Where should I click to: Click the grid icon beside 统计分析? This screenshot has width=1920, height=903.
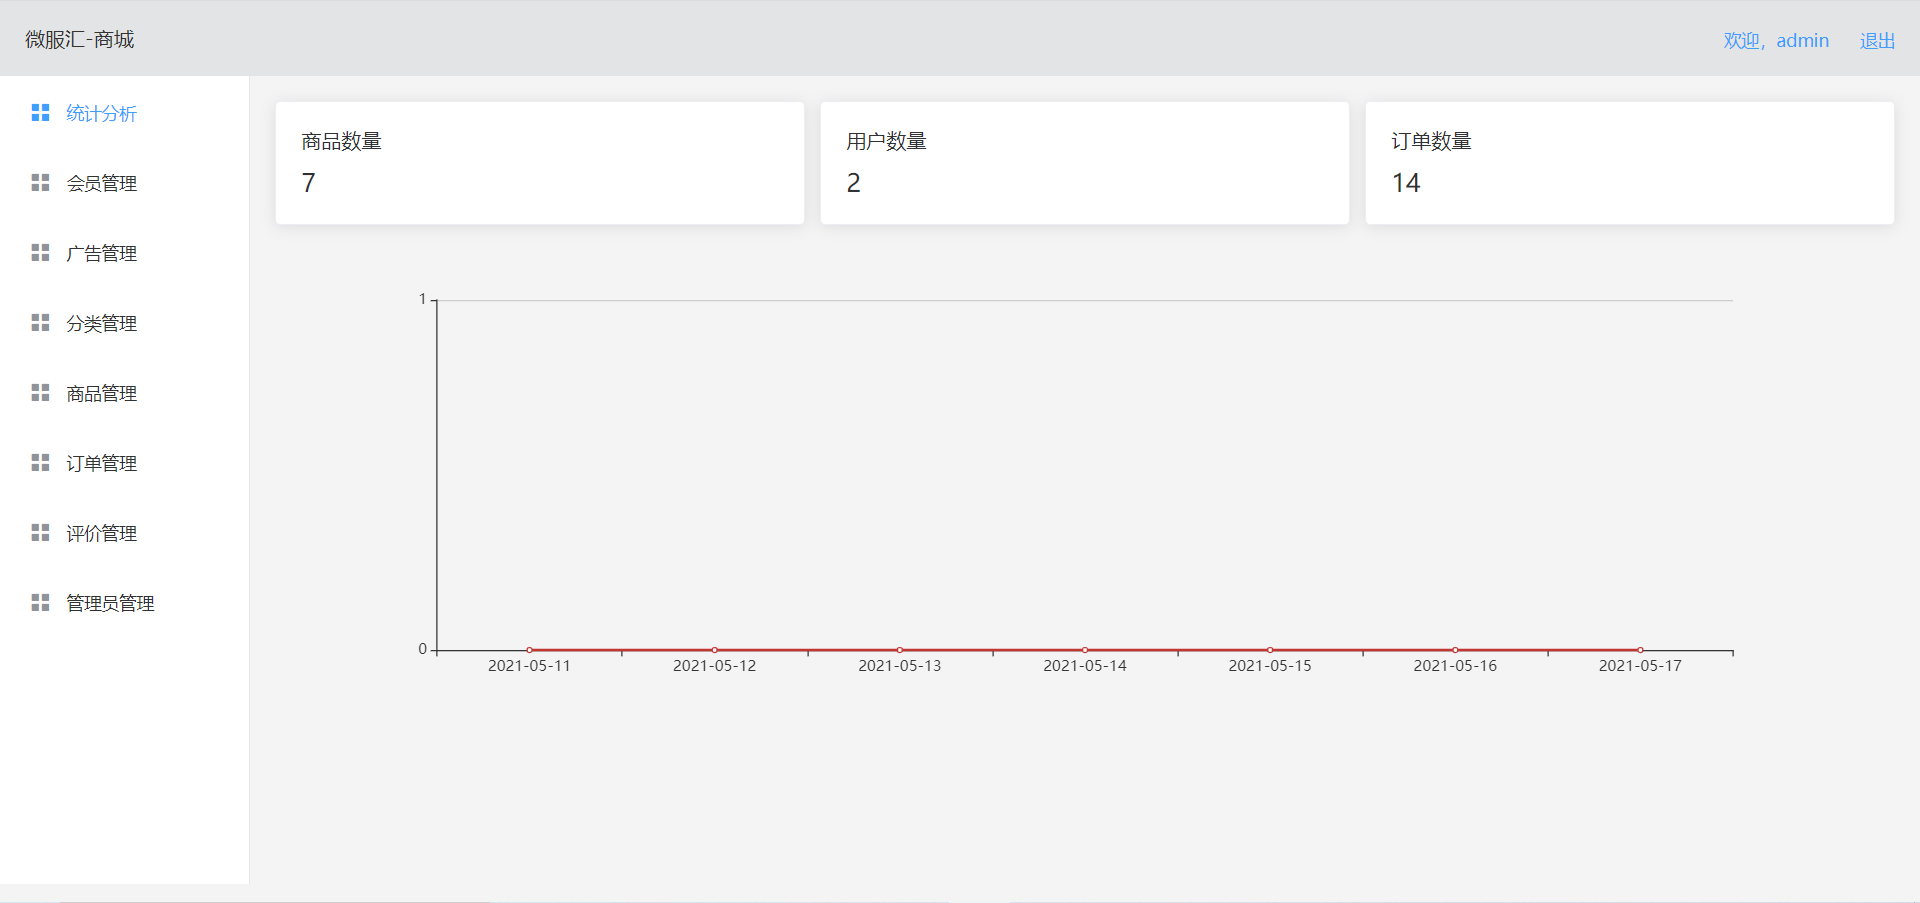click(40, 113)
